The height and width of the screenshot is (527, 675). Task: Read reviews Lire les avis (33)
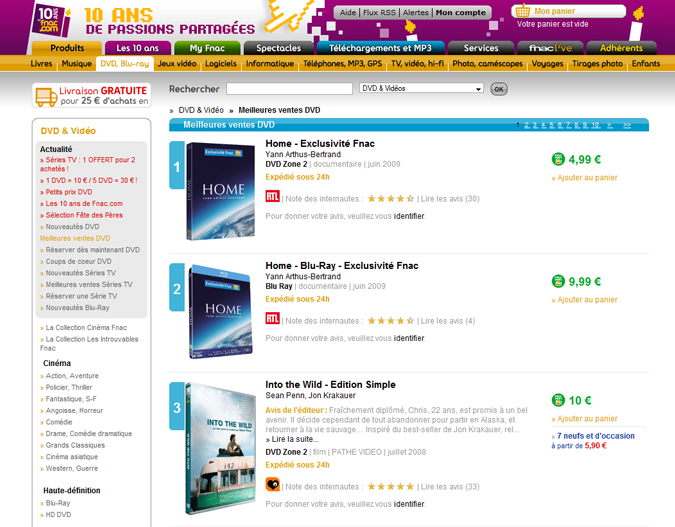(x=450, y=487)
